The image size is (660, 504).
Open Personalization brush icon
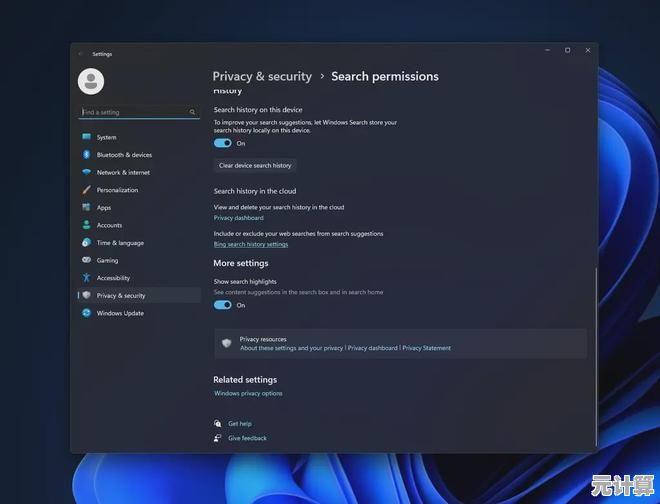[x=87, y=190]
